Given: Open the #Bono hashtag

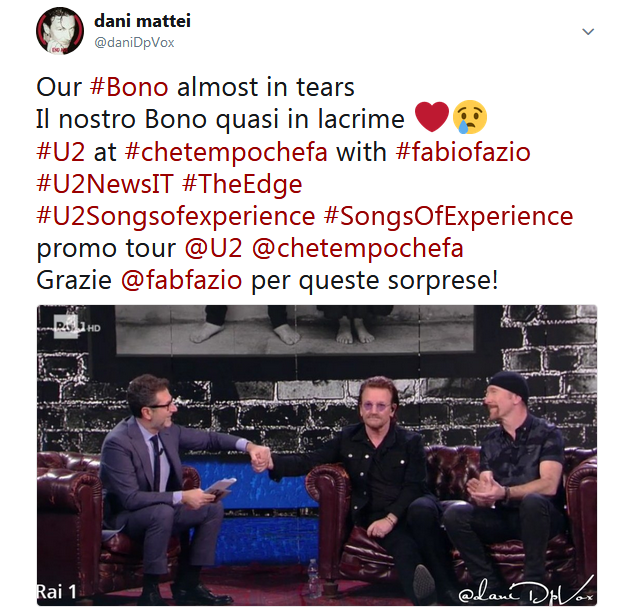Looking at the screenshot, I should point(129,87).
